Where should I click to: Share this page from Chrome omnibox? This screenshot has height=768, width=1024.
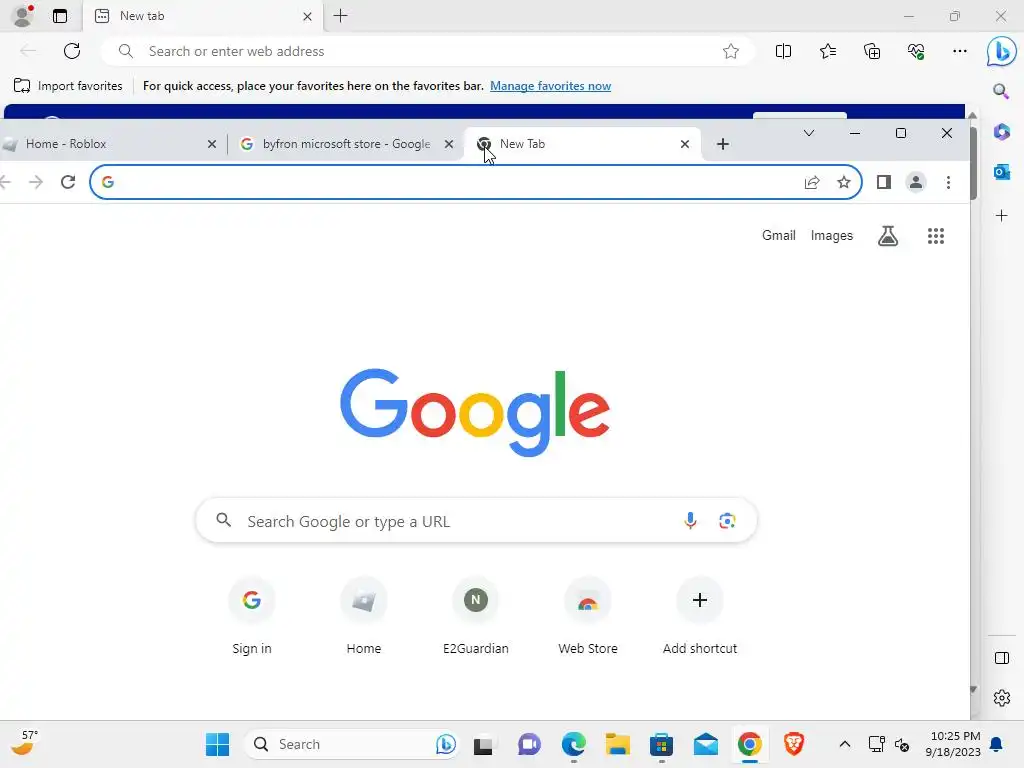click(x=812, y=182)
